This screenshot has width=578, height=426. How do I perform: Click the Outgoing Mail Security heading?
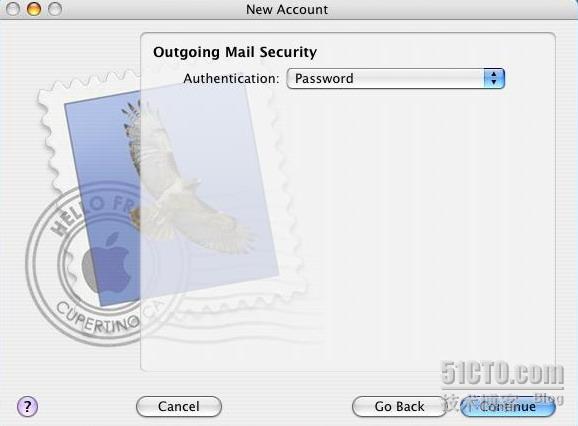coord(235,52)
